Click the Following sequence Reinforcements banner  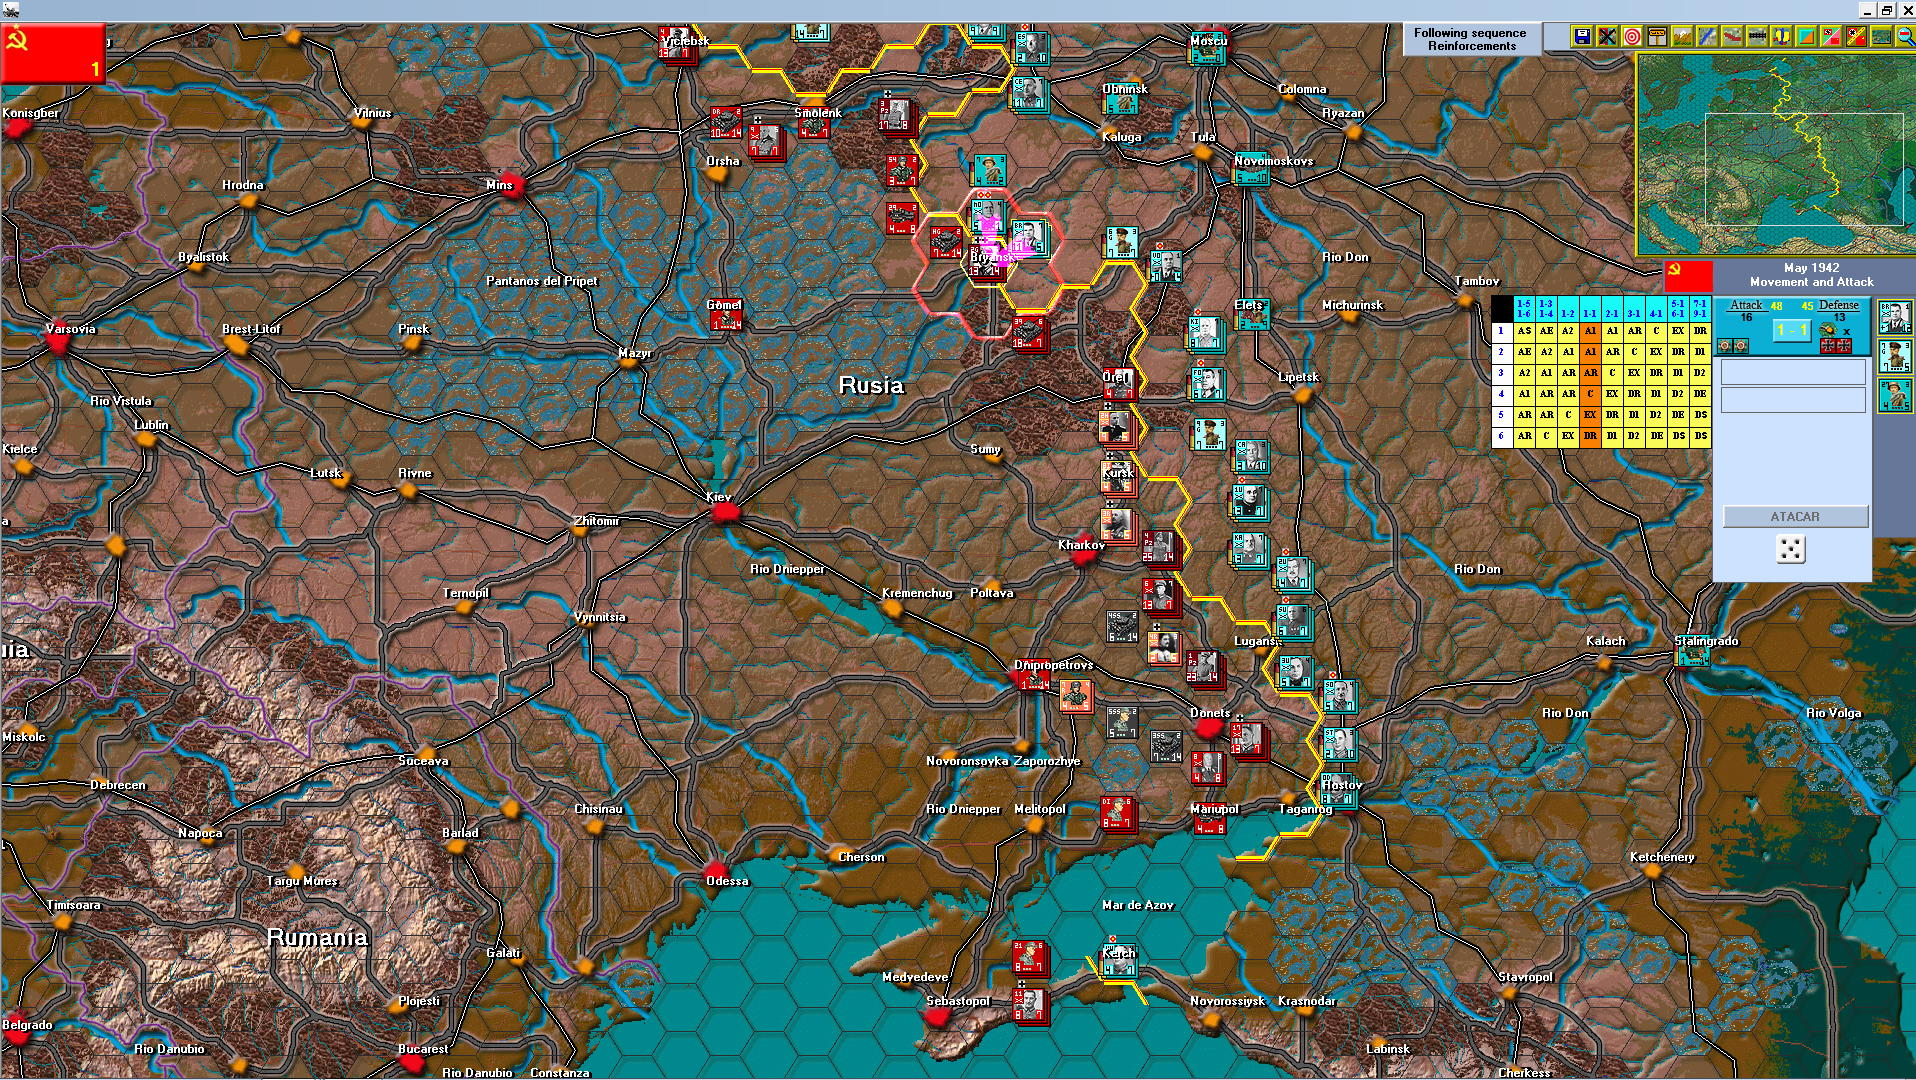point(1470,39)
